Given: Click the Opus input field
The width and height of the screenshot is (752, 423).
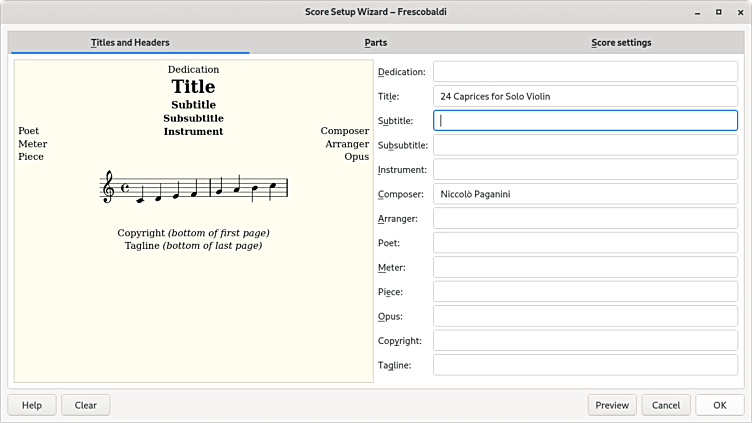Looking at the screenshot, I should point(585,316).
